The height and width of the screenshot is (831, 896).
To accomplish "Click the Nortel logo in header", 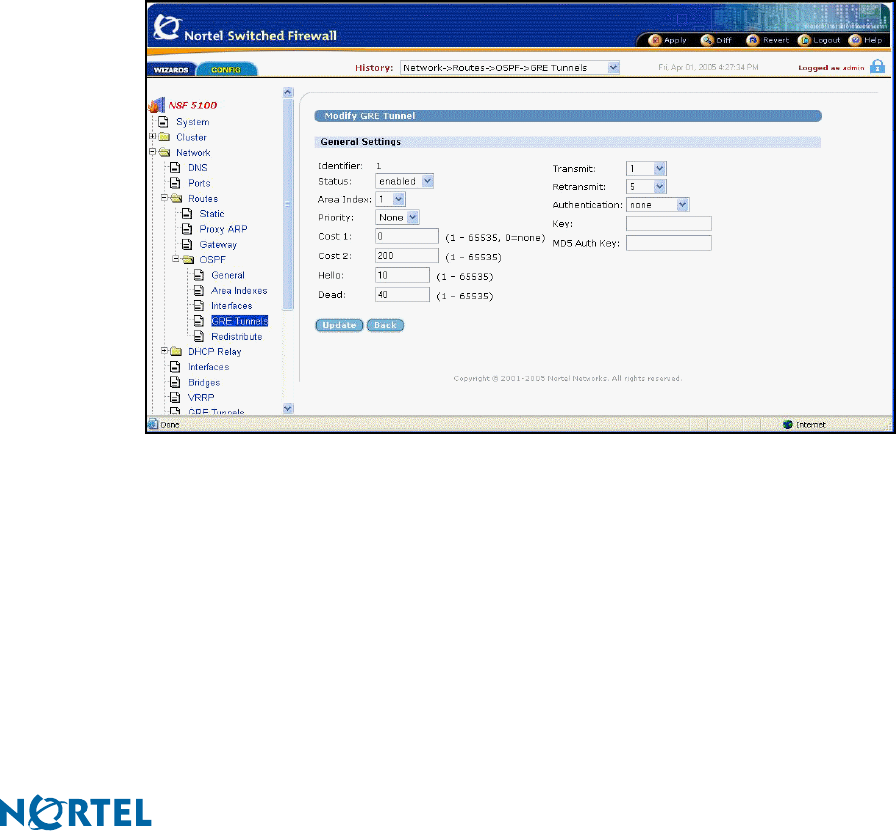I will point(167,27).
